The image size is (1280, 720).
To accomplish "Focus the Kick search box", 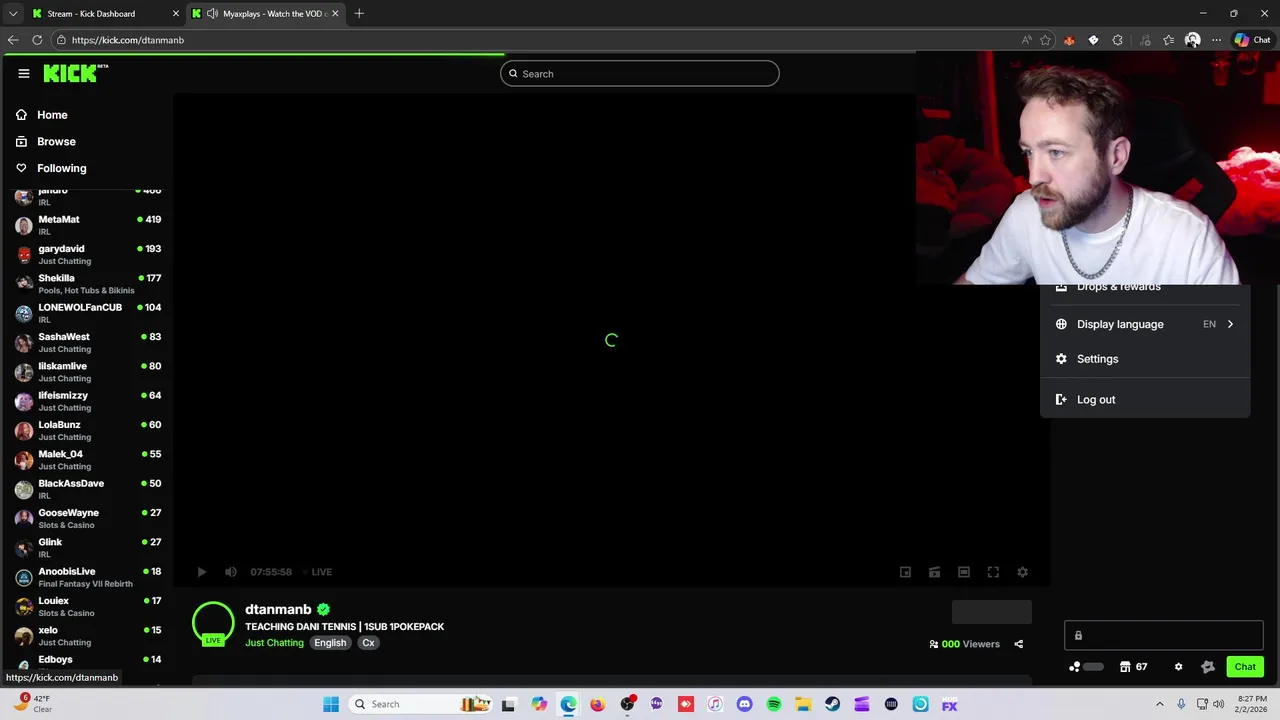I will pyautogui.click(x=640, y=73).
